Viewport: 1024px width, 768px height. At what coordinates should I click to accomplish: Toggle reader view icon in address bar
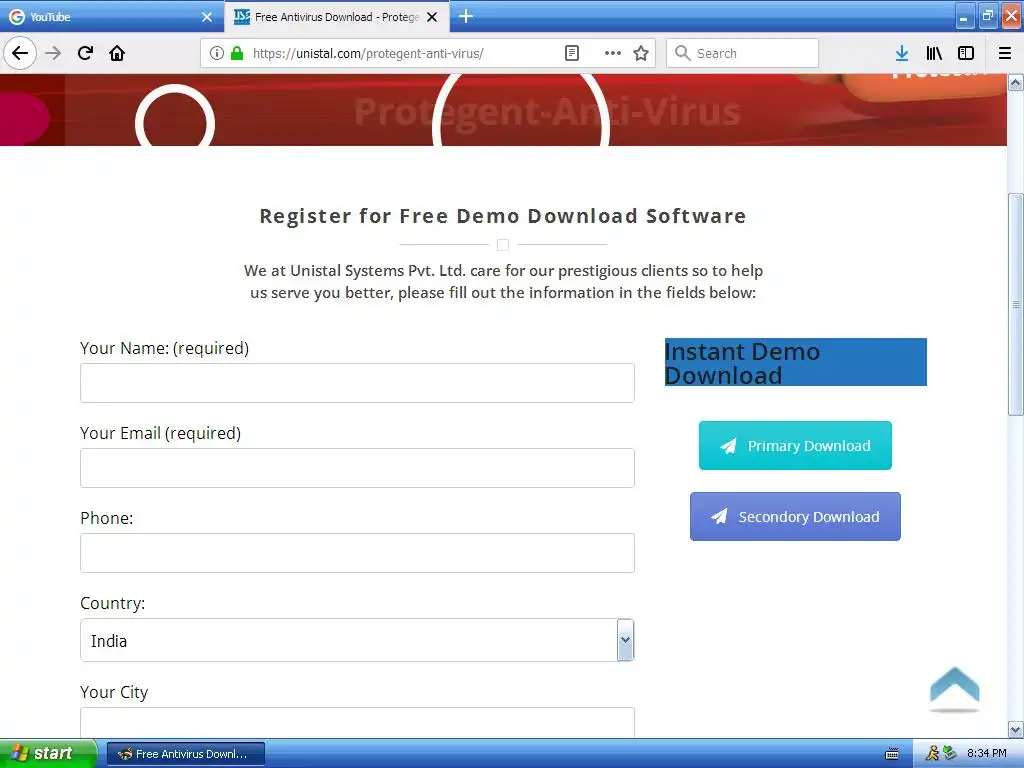pos(571,54)
